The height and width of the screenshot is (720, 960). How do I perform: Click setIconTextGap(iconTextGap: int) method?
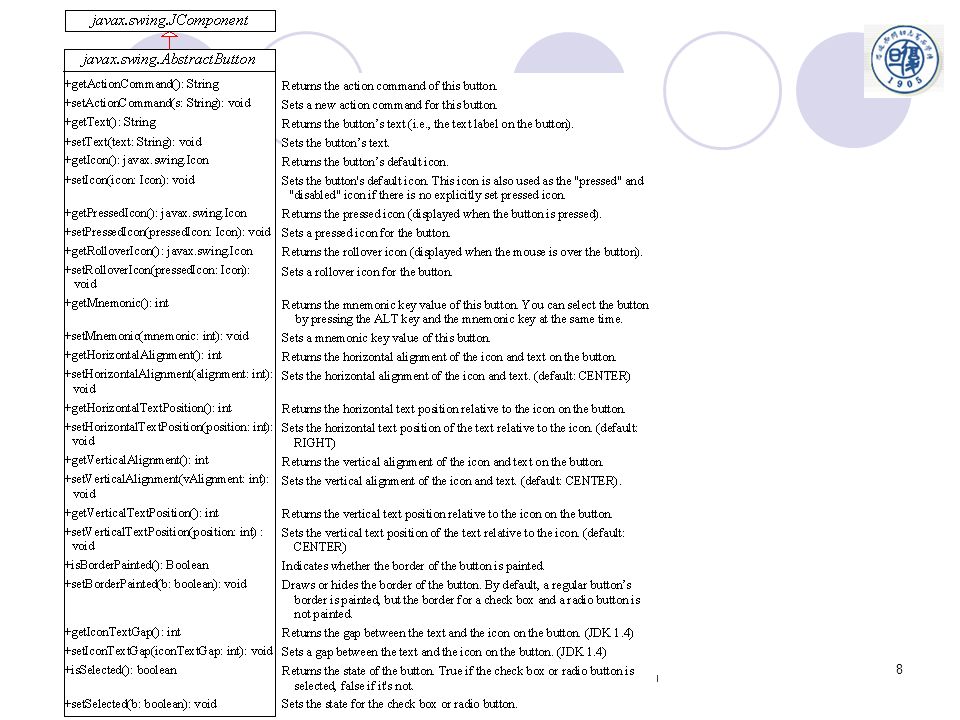(169, 651)
